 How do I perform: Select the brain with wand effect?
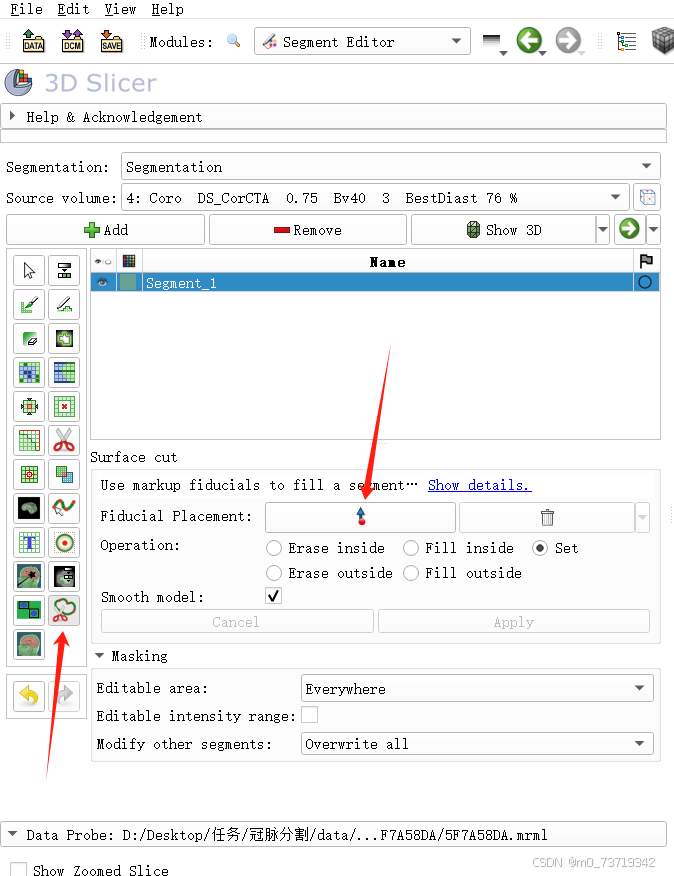point(29,577)
